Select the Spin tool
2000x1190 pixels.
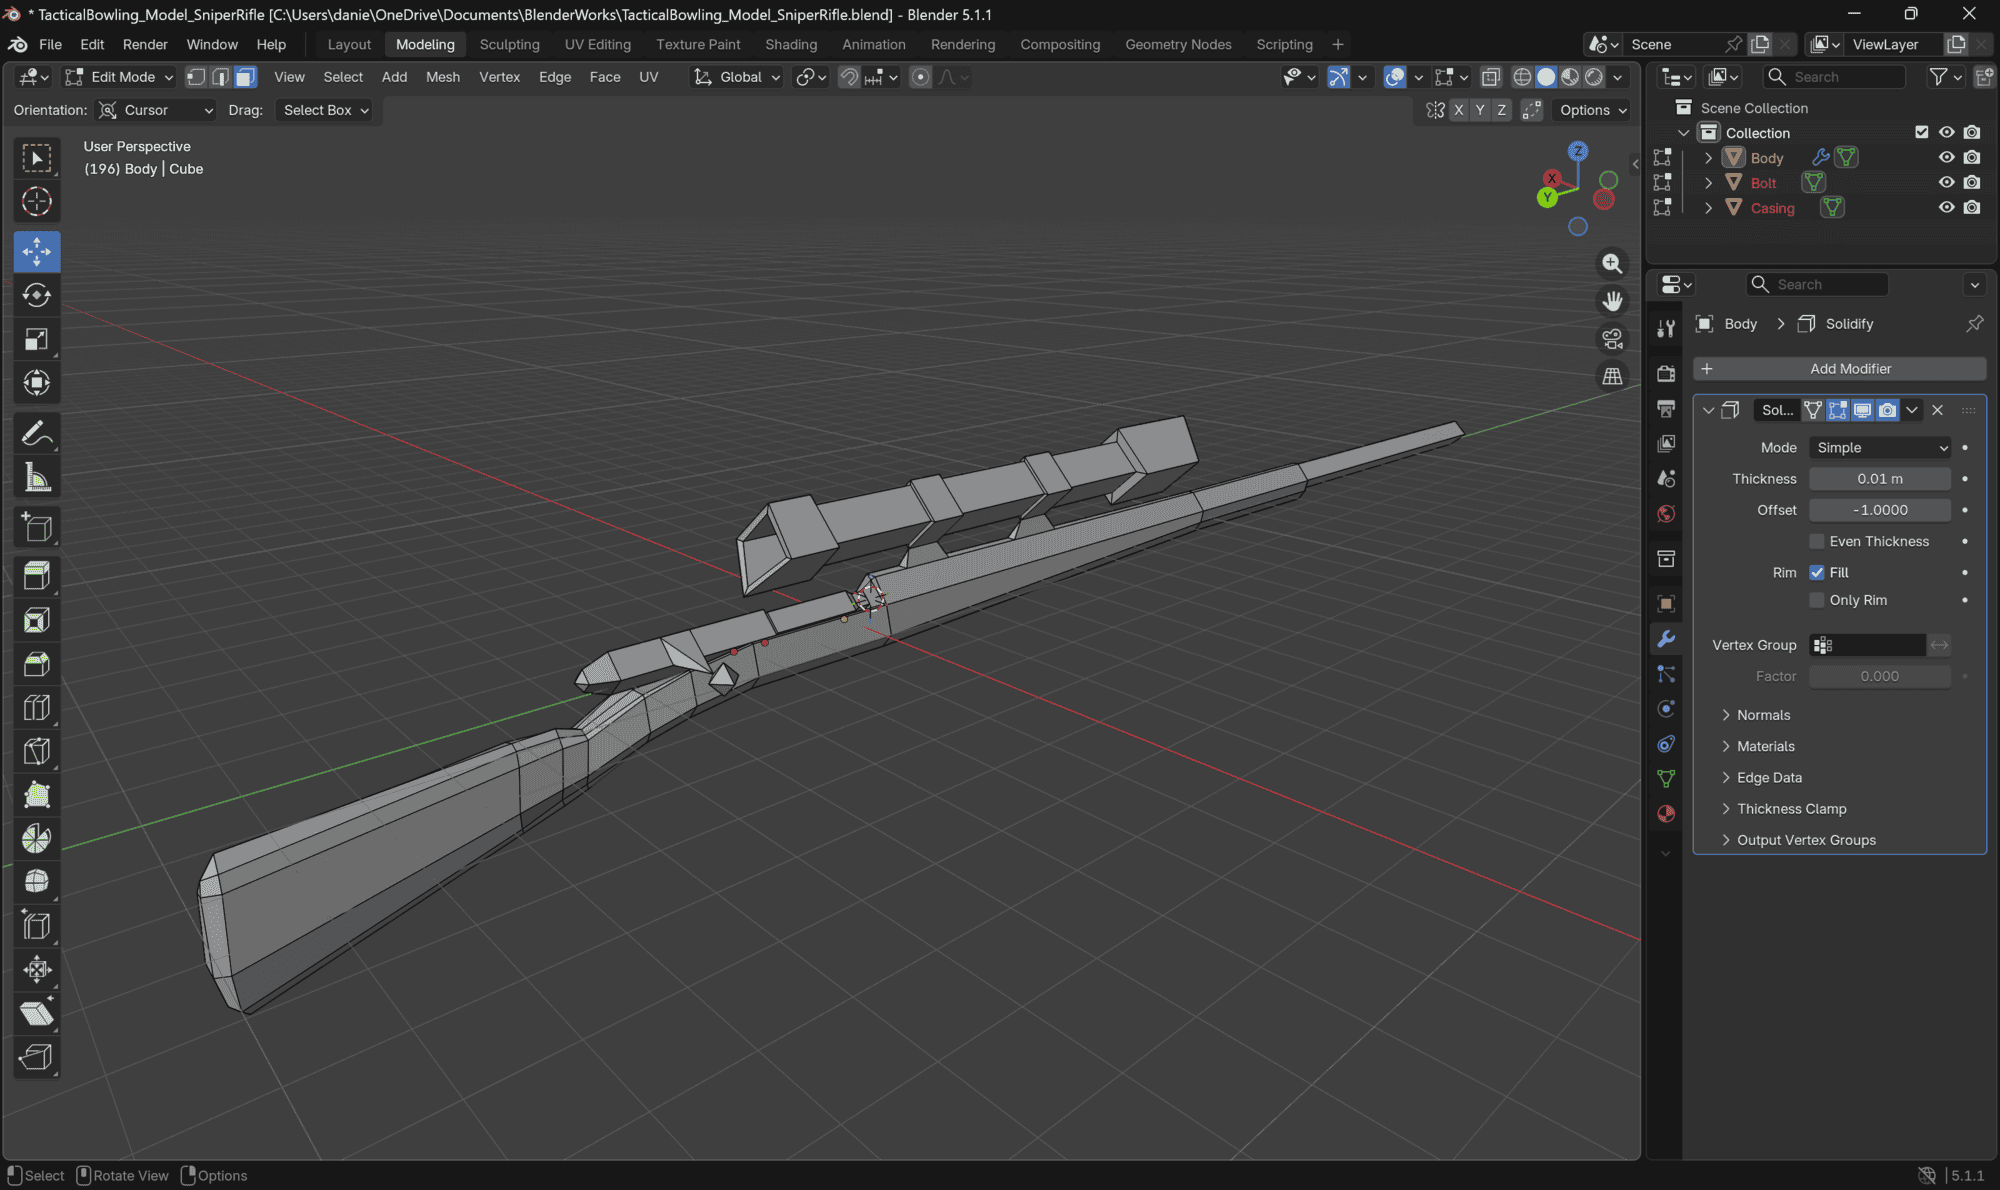click(x=37, y=838)
